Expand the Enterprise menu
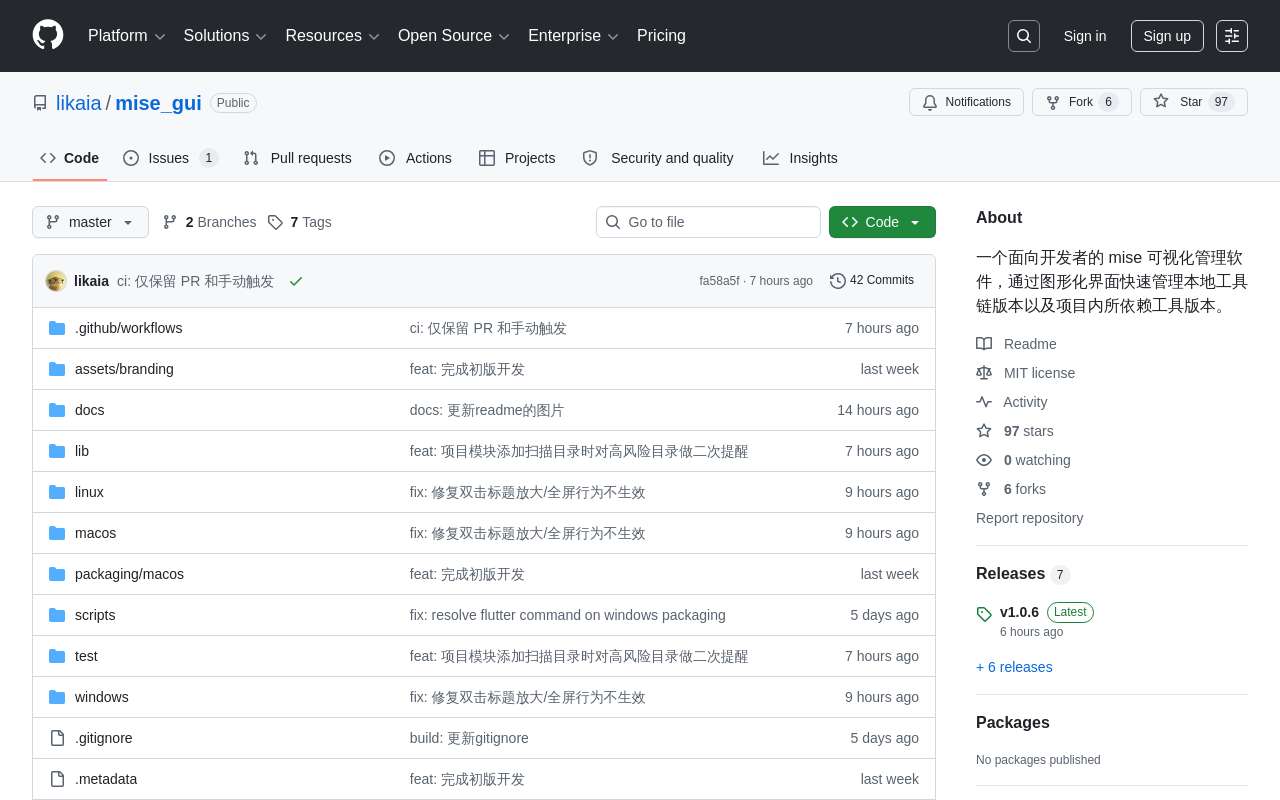The width and height of the screenshot is (1280, 800). [x=573, y=36]
